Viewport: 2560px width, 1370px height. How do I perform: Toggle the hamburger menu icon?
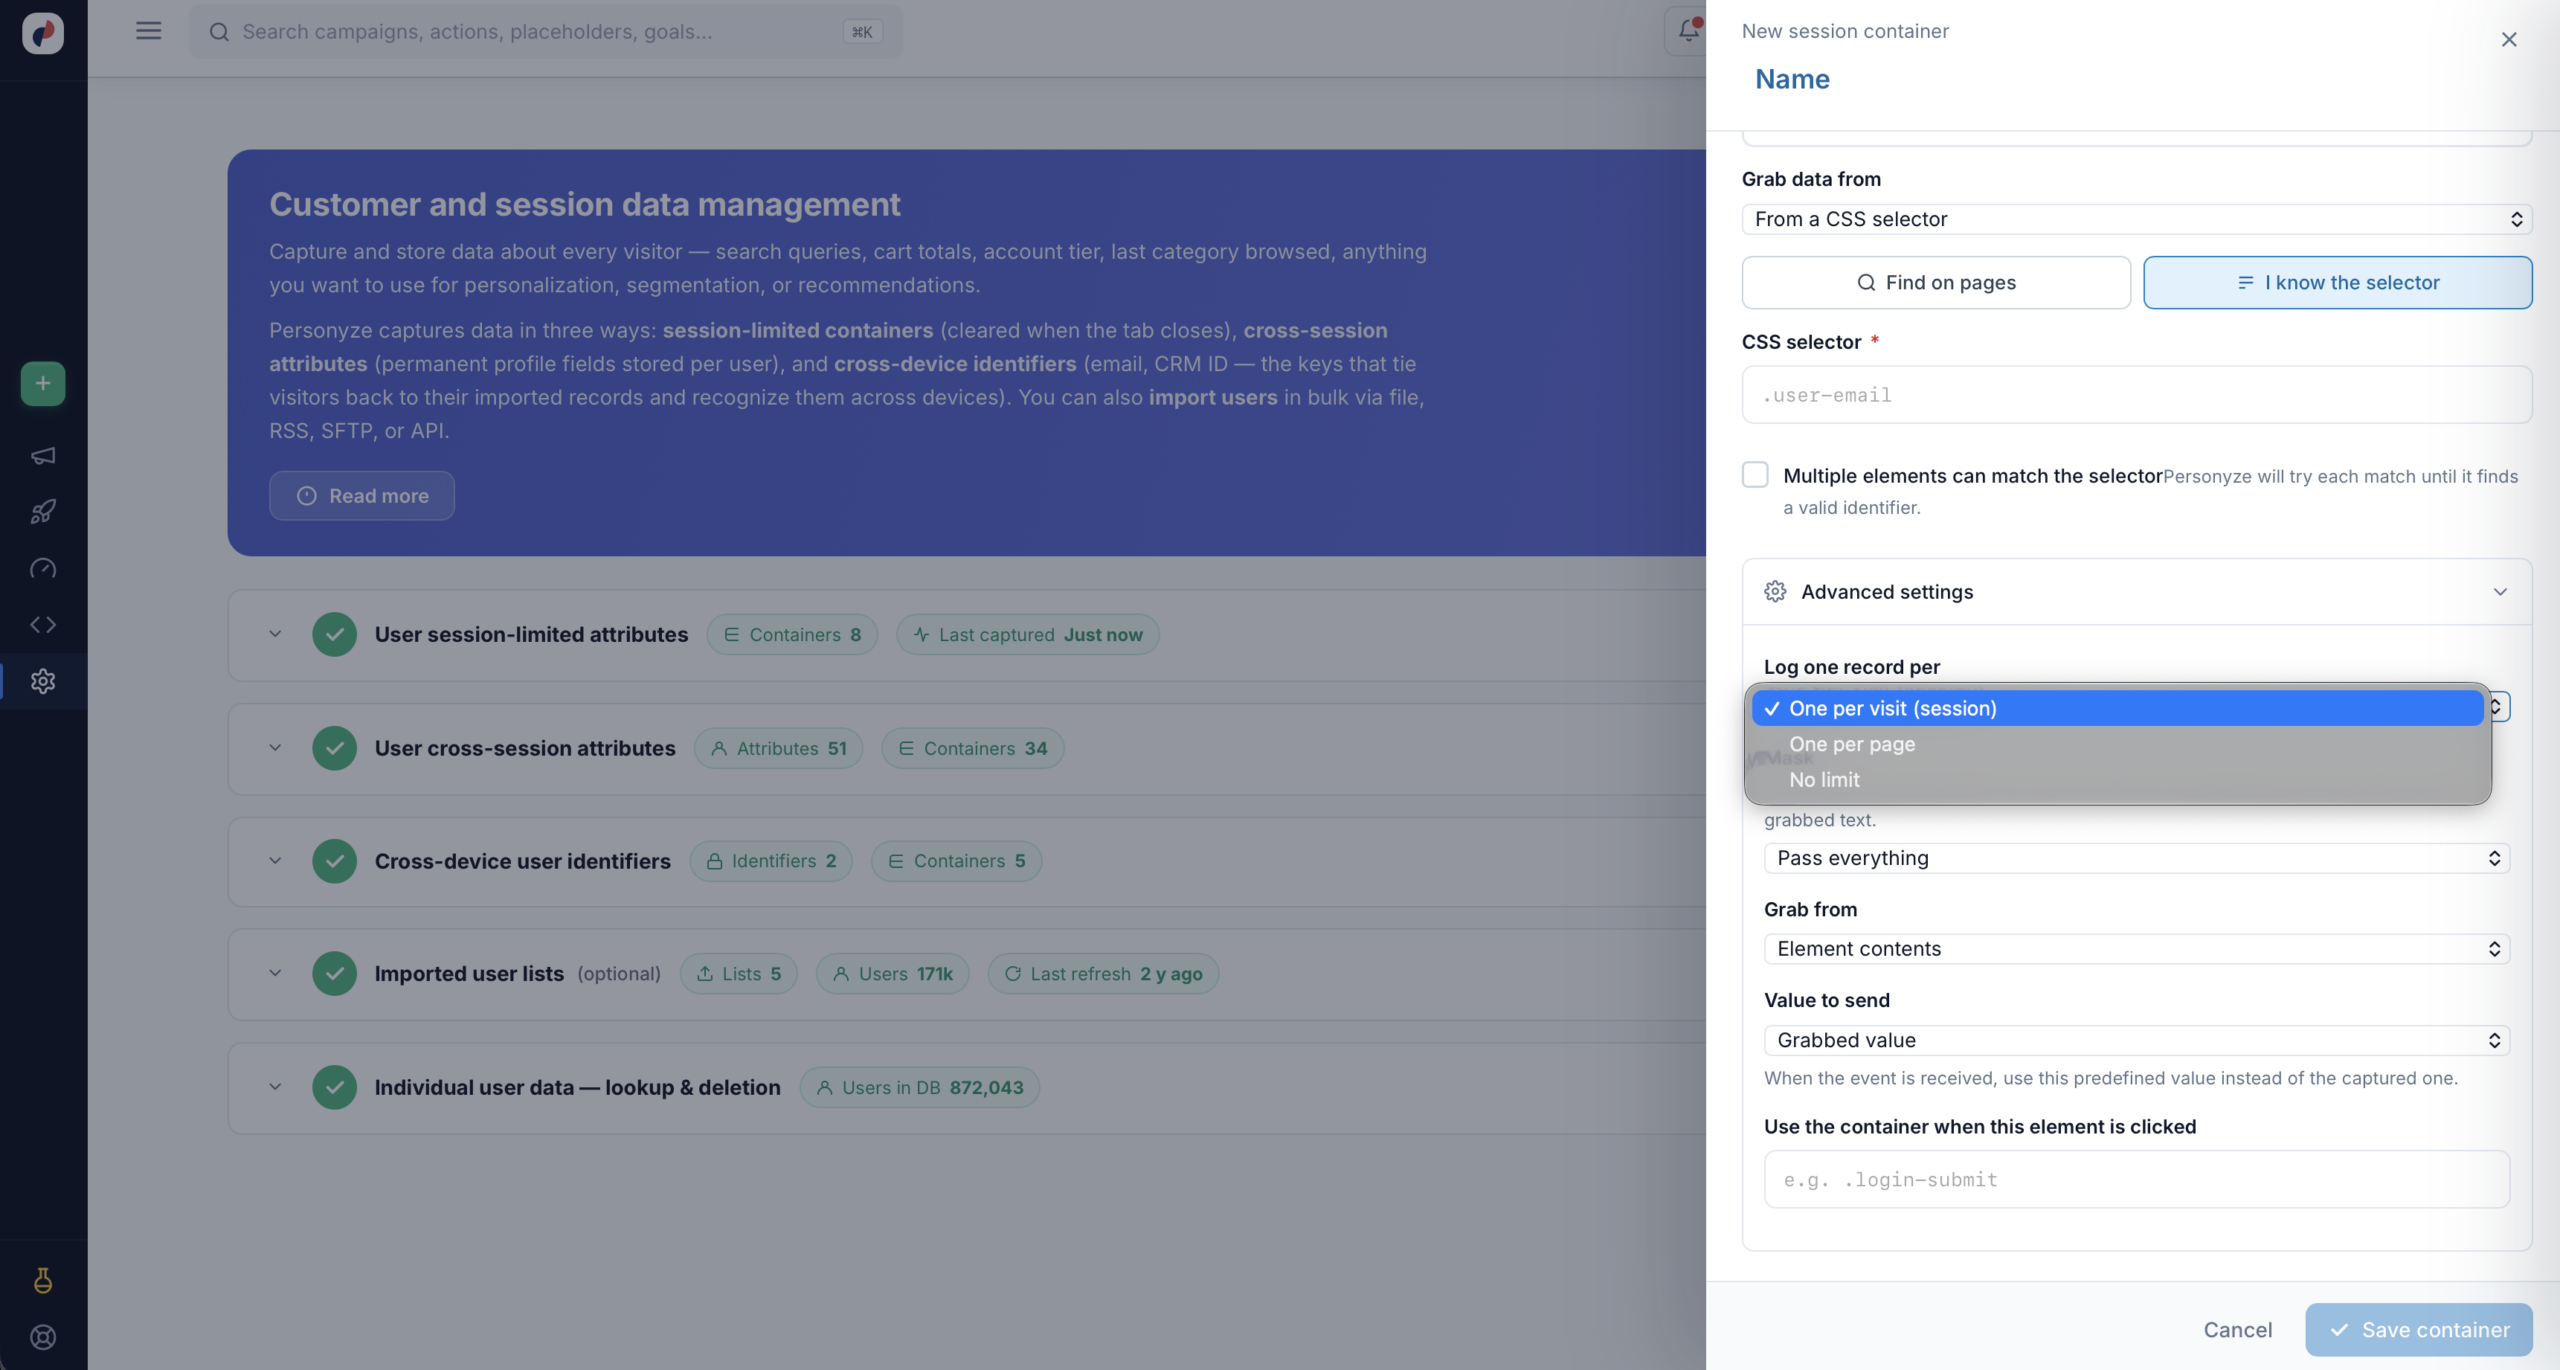(149, 31)
